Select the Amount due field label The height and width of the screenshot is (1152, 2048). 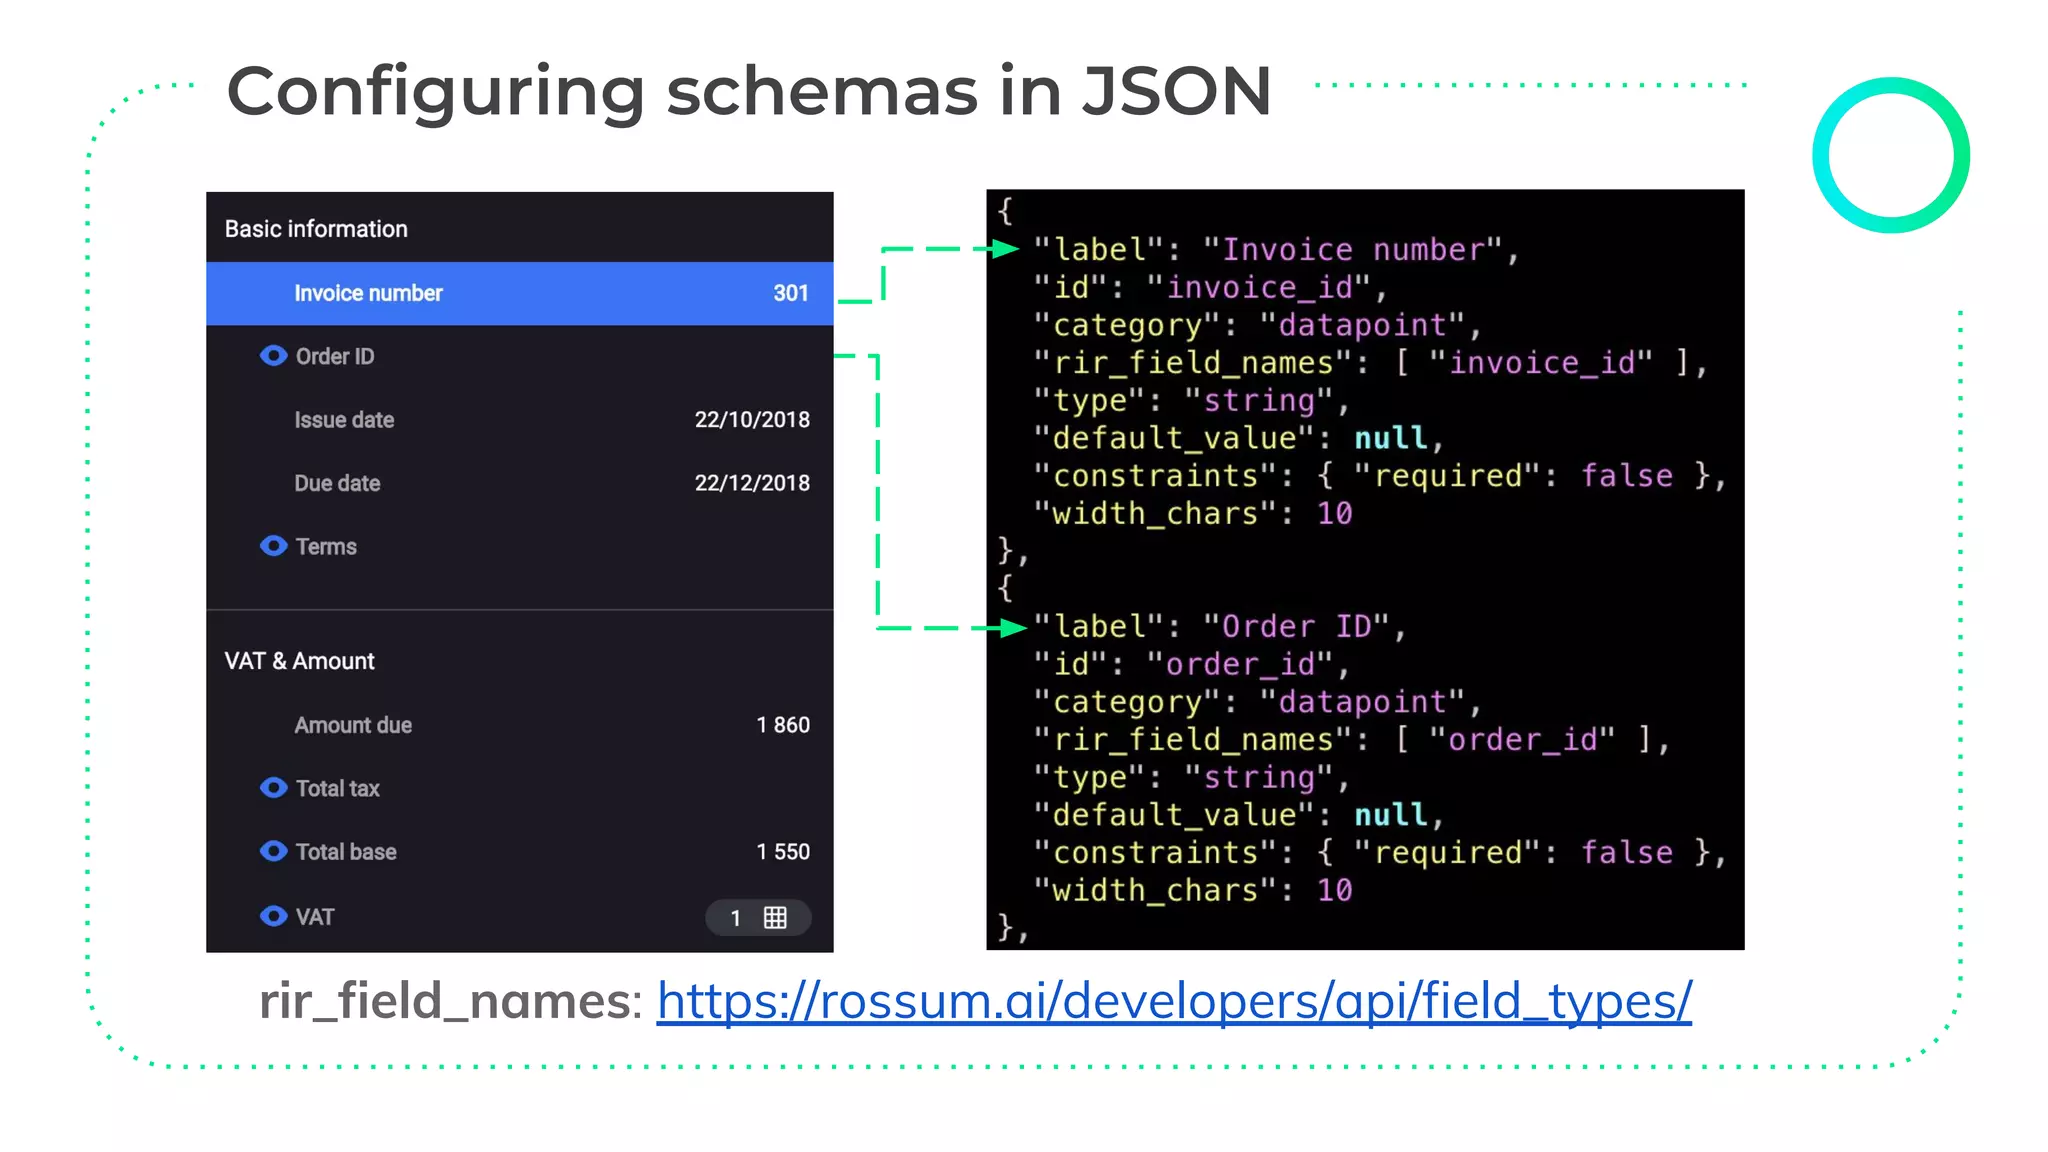pyautogui.click(x=353, y=725)
